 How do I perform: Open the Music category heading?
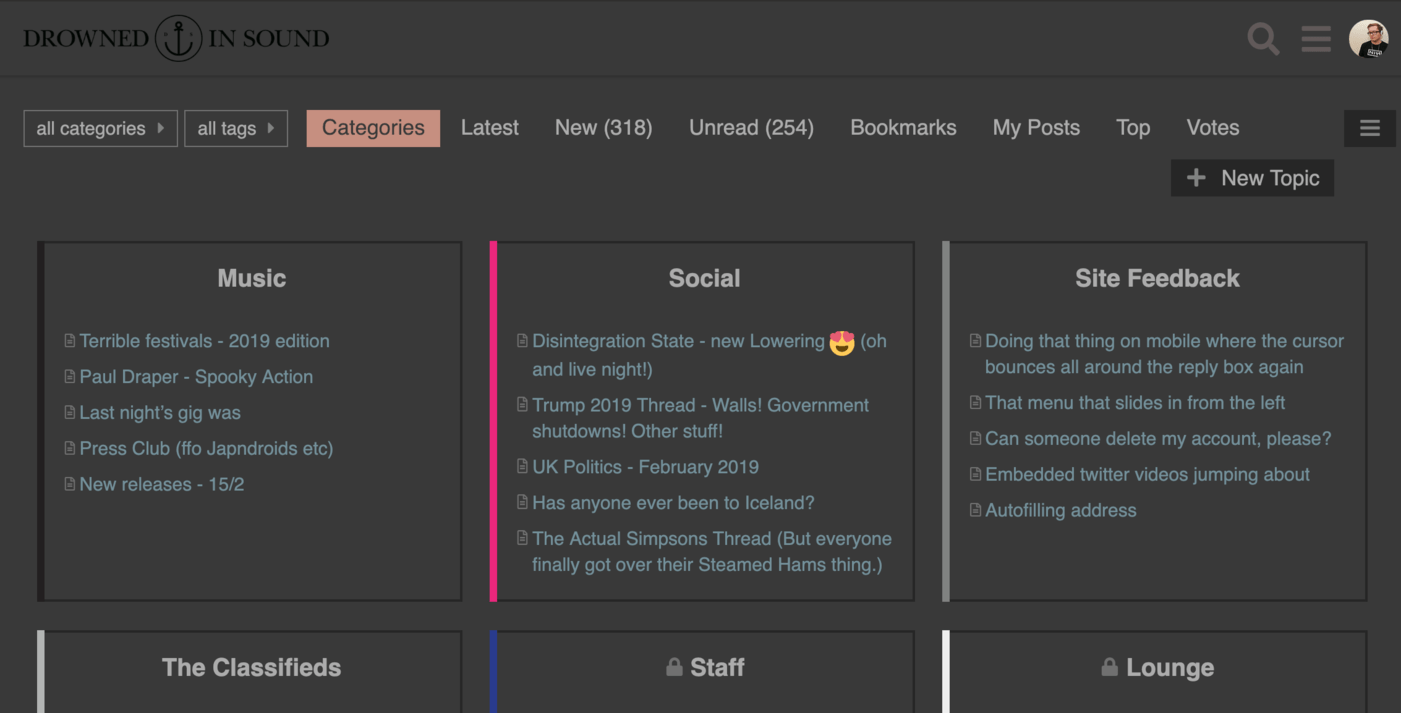pos(252,278)
